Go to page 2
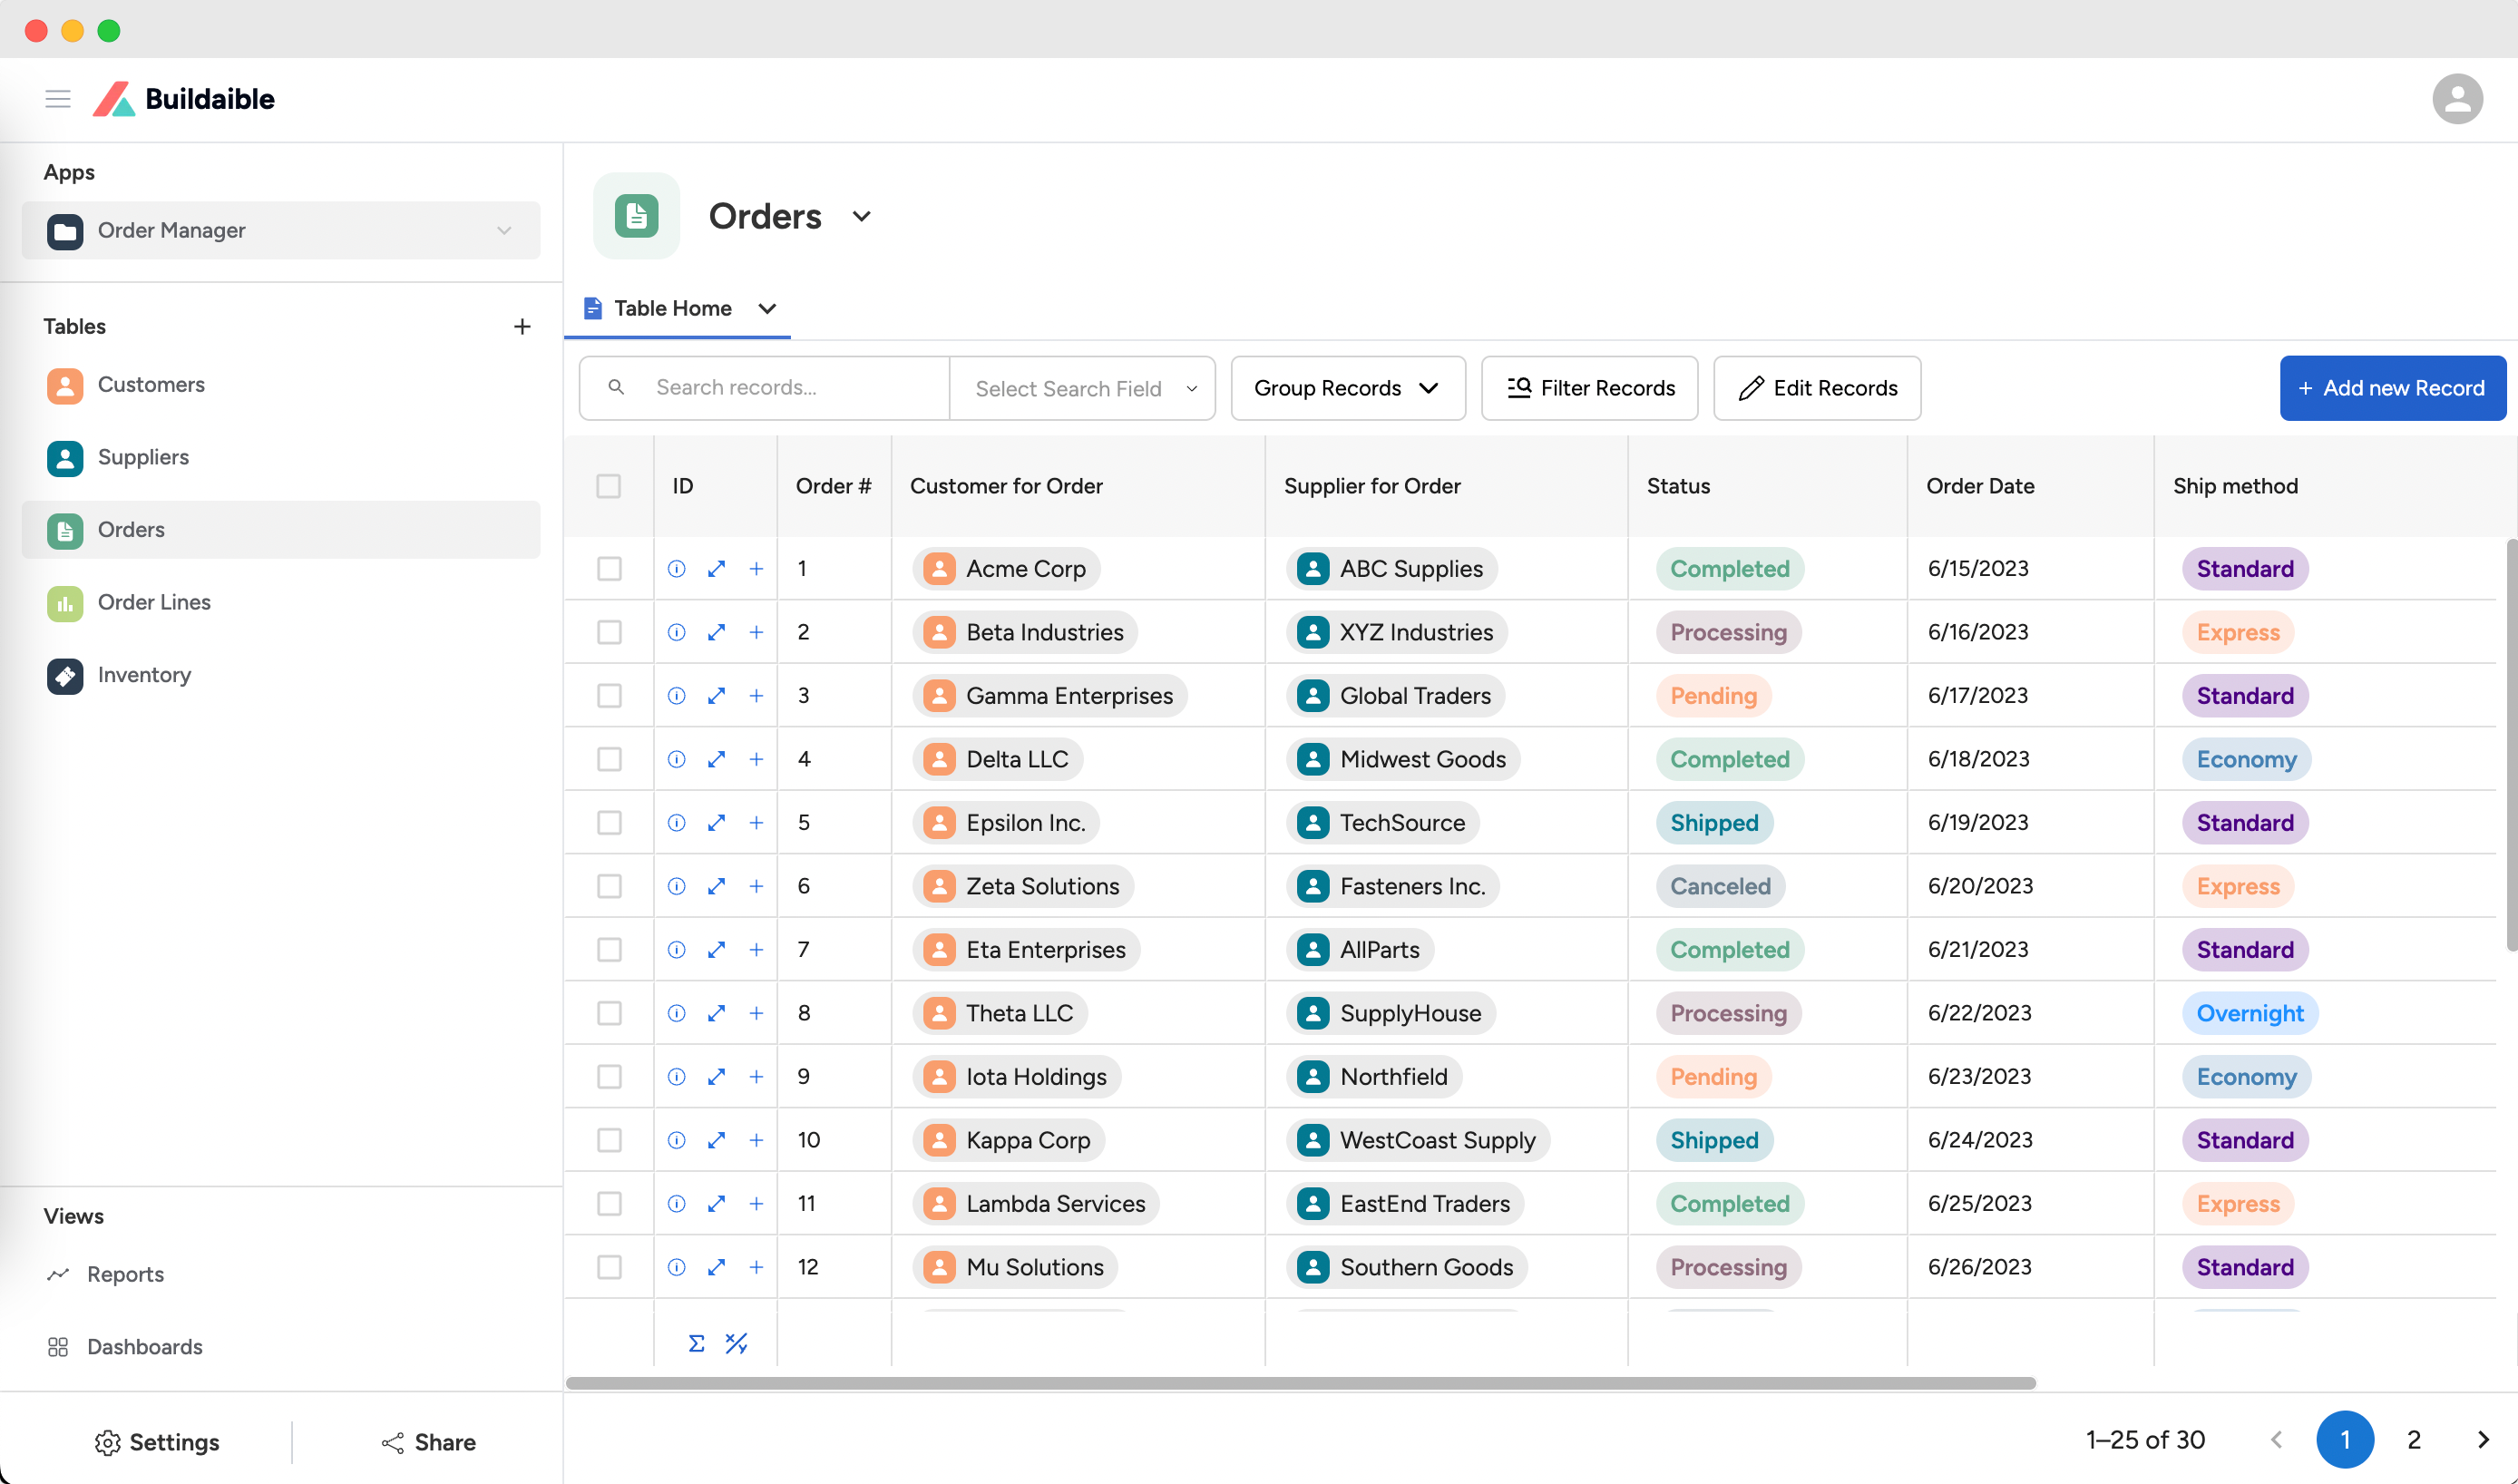Screen dimensions: 2518x1484 2413,1440
